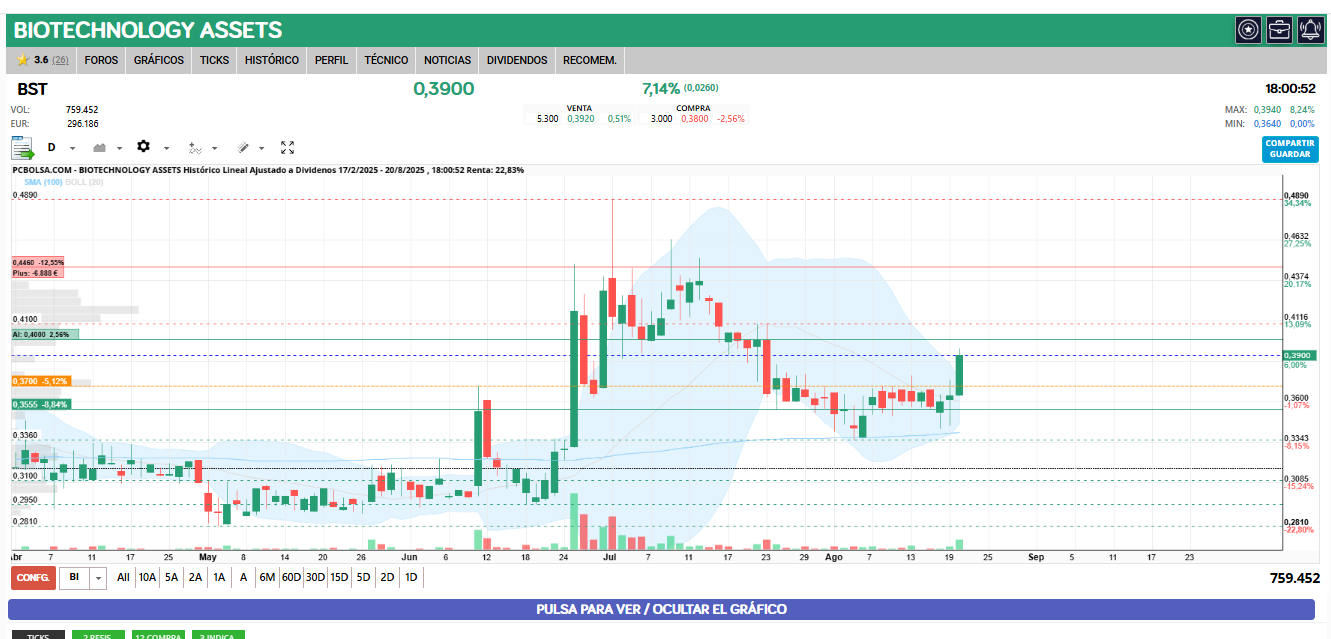This screenshot has width=1331, height=639.
Task: Open the portfolio briefcase icon
Action: [1279, 30]
